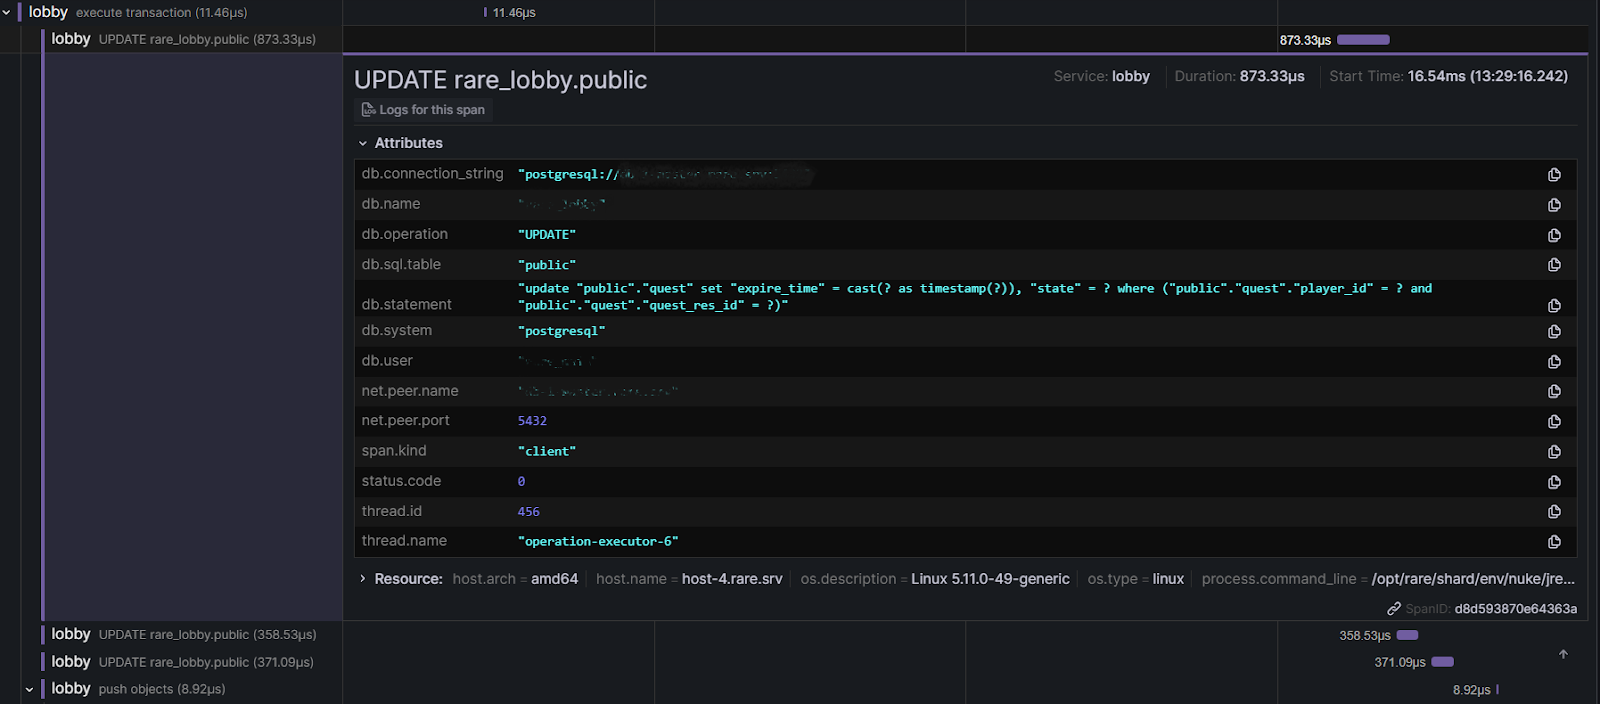Copy the span.kind attribute value

click(x=1554, y=452)
